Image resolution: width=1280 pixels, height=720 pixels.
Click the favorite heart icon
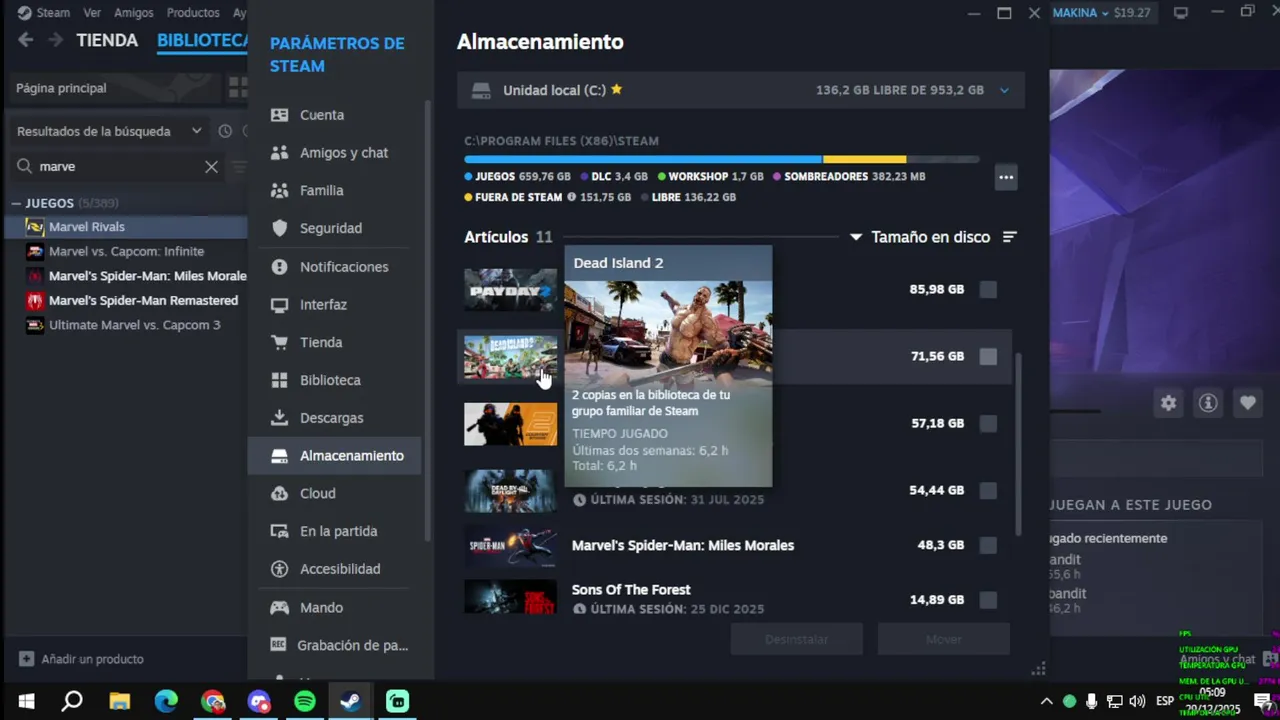click(x=1247, y=403)
